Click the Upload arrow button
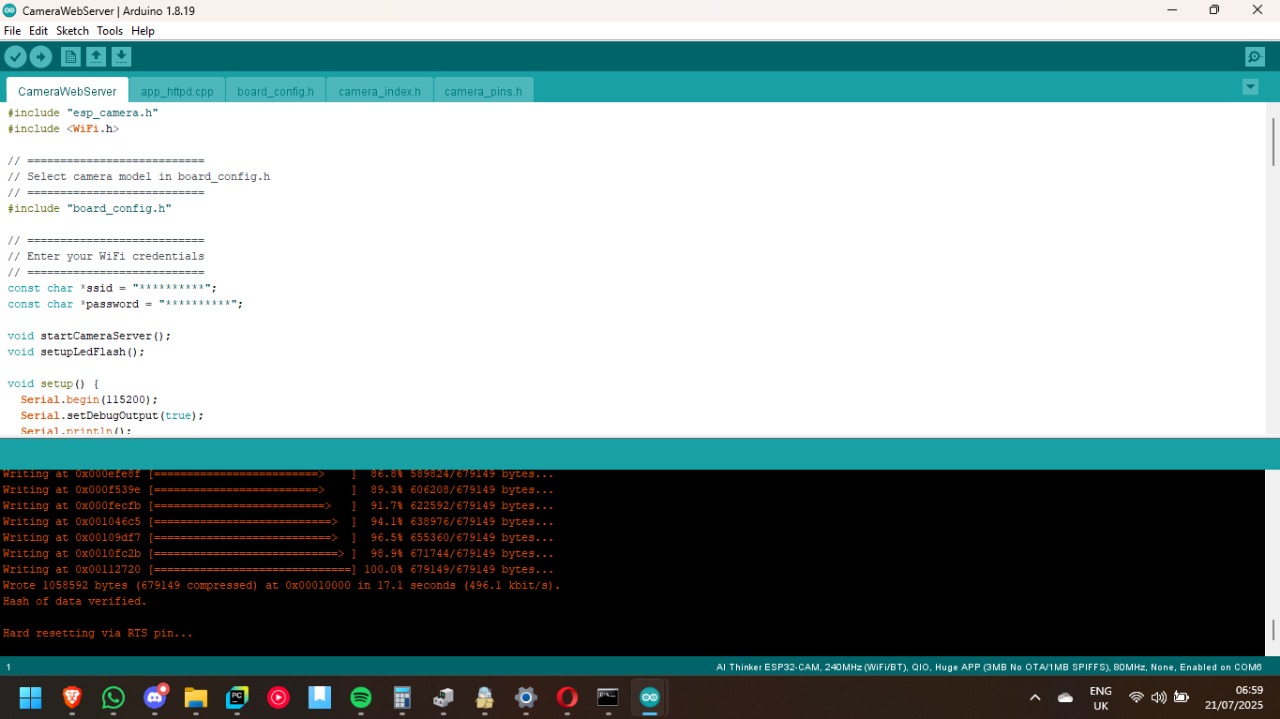1280x719 pixels. (x=41, y=57)
